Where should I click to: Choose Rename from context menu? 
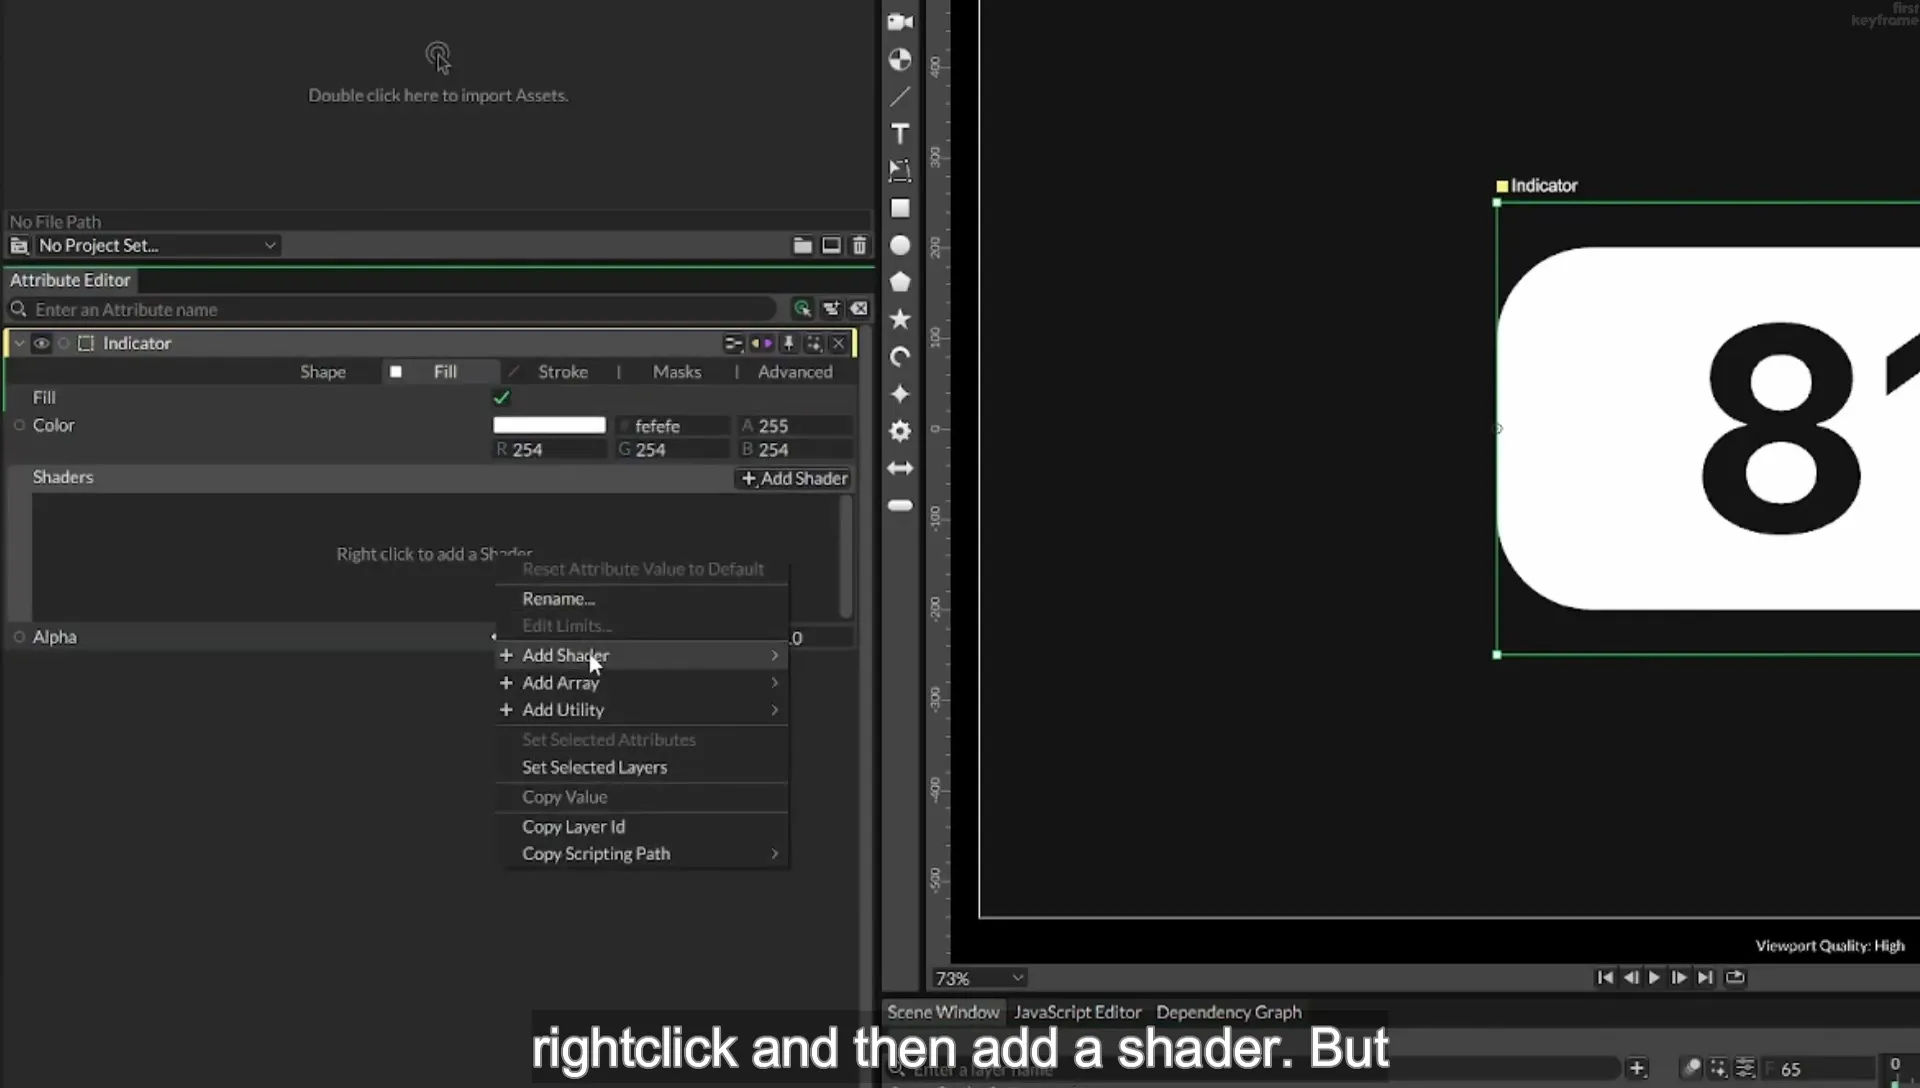click(642, 599)
